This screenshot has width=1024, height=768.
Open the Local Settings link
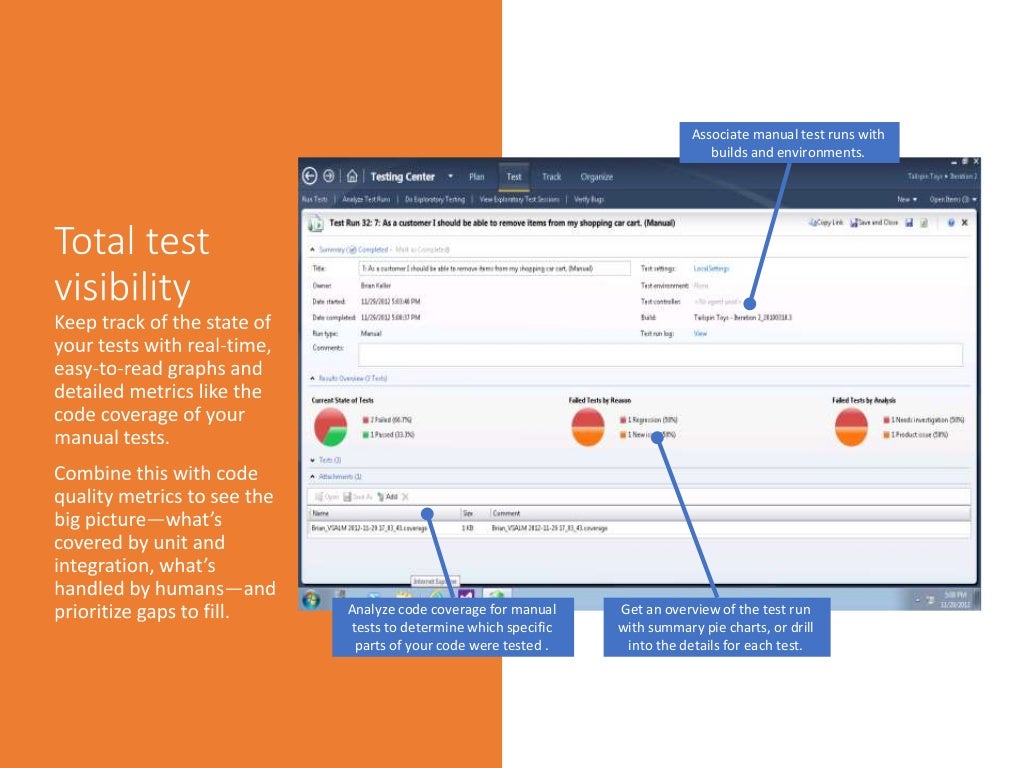click(711, 268)
